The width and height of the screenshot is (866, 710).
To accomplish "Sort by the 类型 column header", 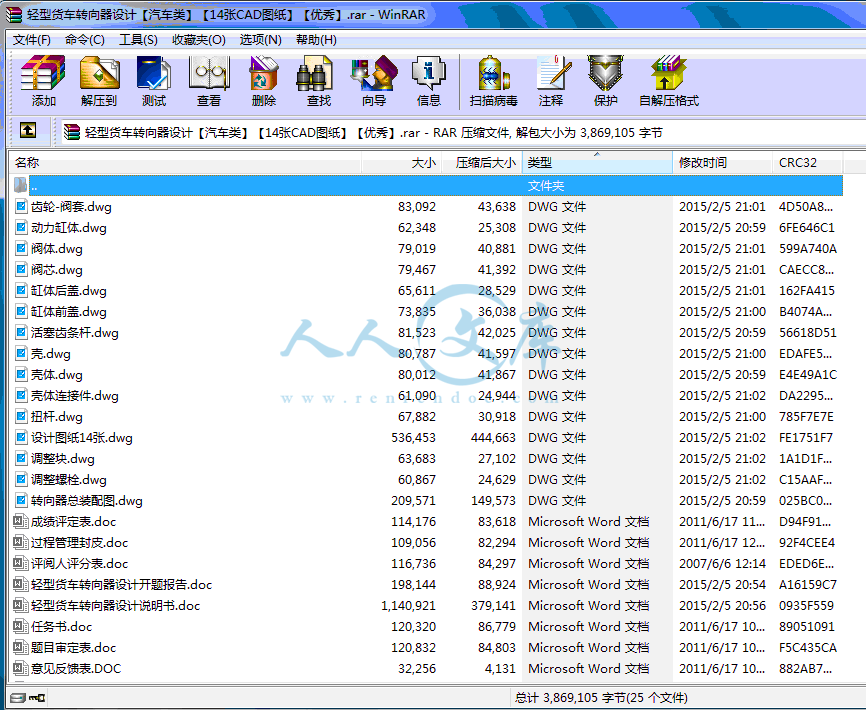I will point(598,163).
